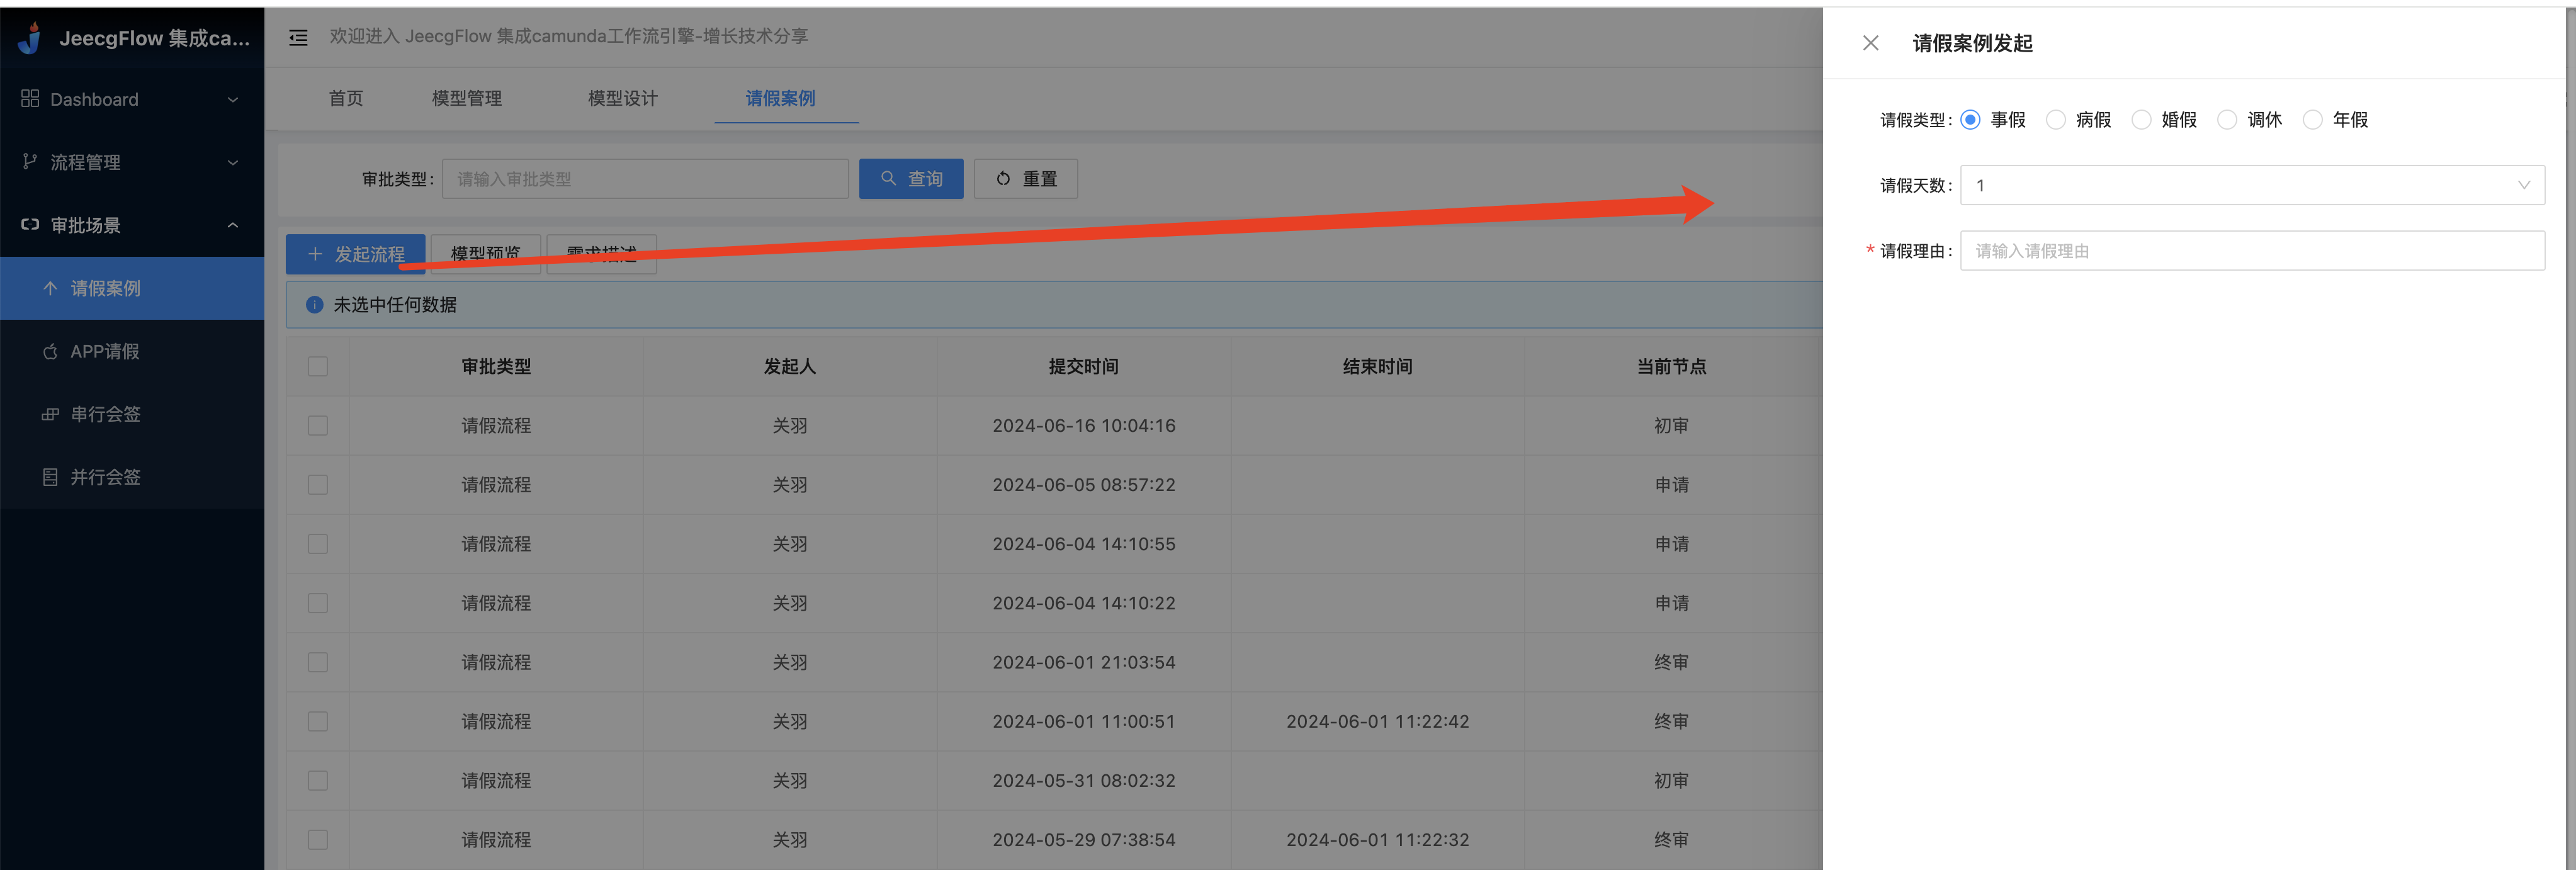Click end time 2024-06-01 11:22:42 cell

pyautogui.click(x=1378, y=721)
